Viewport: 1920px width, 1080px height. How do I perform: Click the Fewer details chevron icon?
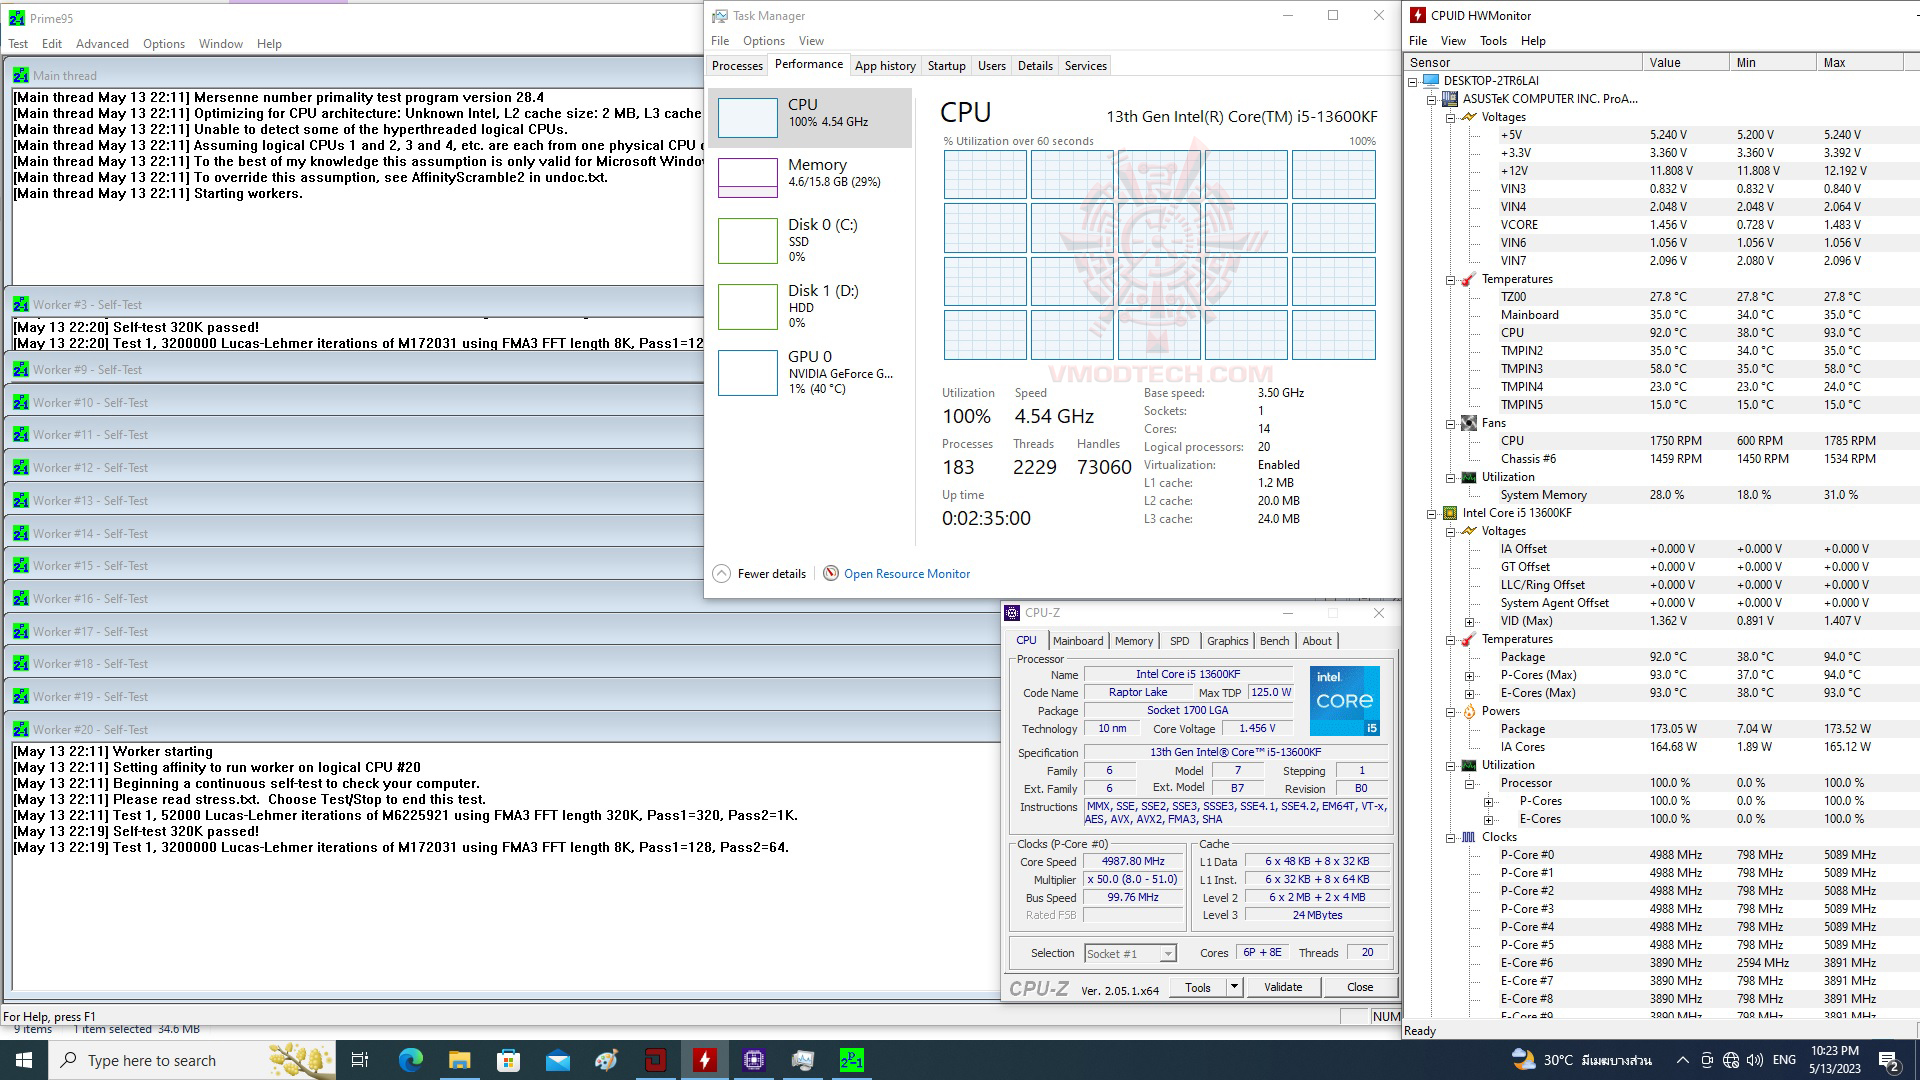[721, 573]
